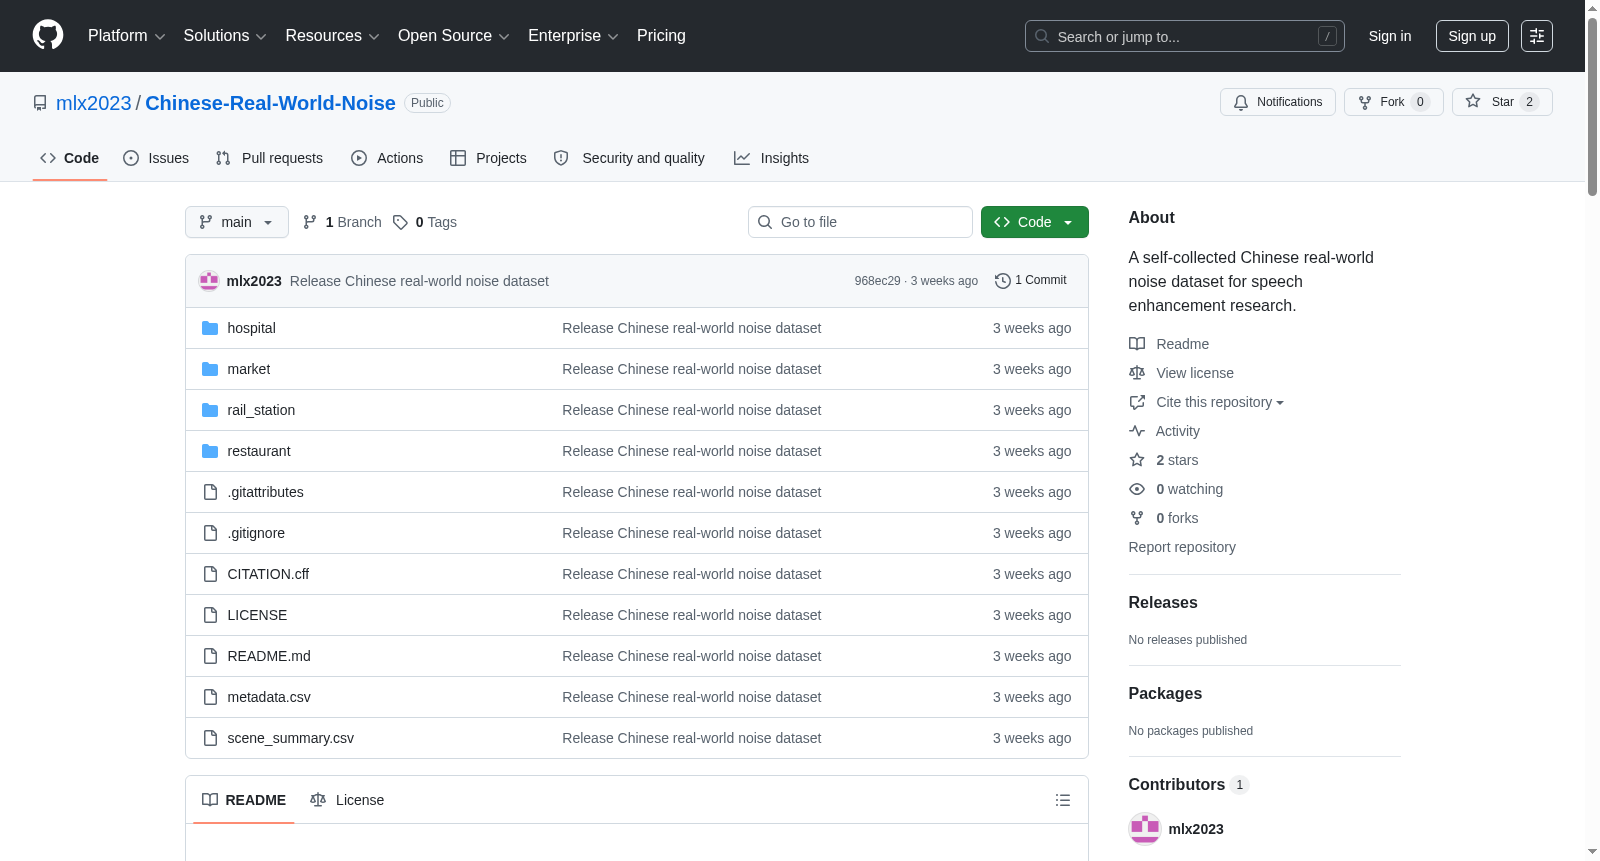Open the LICENSE file
The image size is (1600, 861).
(257, 615)
